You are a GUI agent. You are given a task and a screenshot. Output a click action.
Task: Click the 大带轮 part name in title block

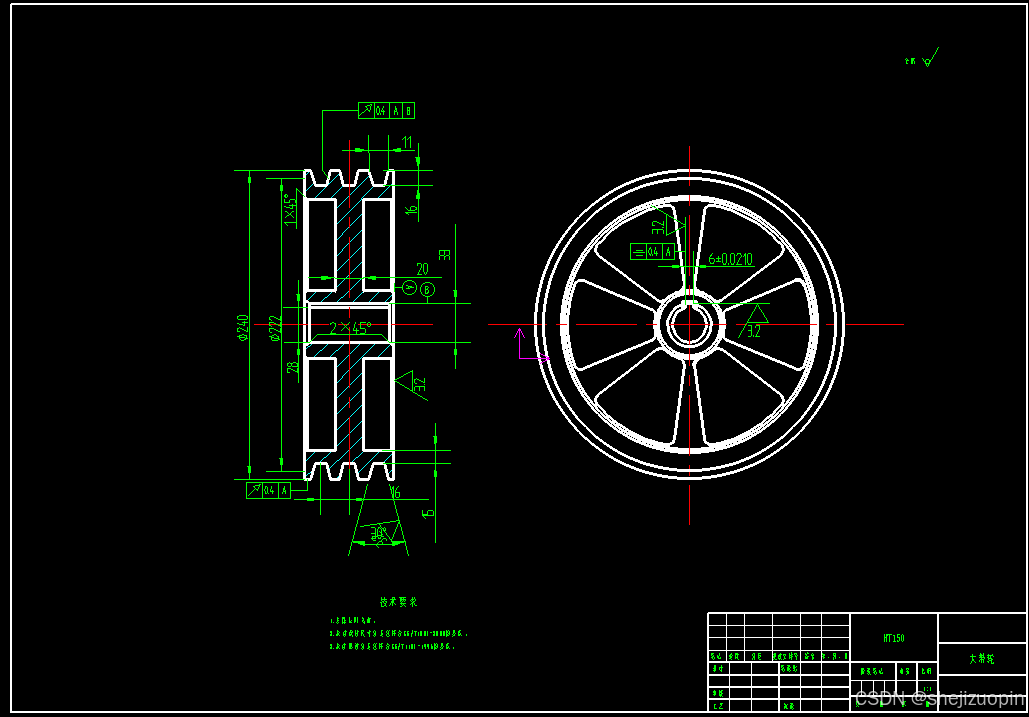pos(982,659)
